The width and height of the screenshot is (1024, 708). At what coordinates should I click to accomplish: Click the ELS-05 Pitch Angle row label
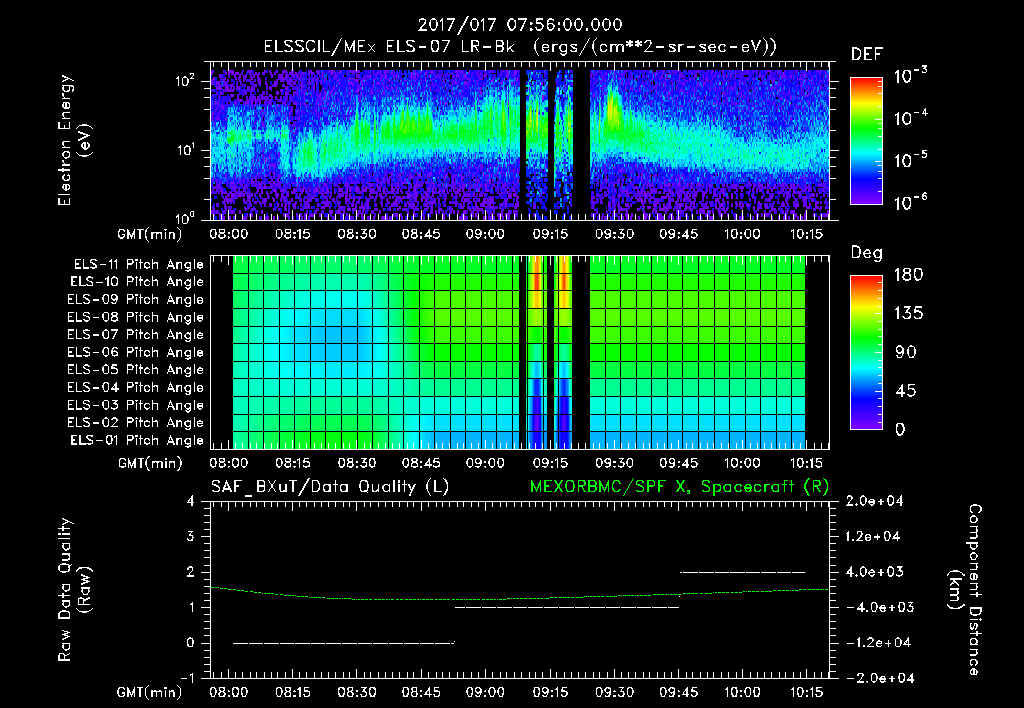pos(136,370)
